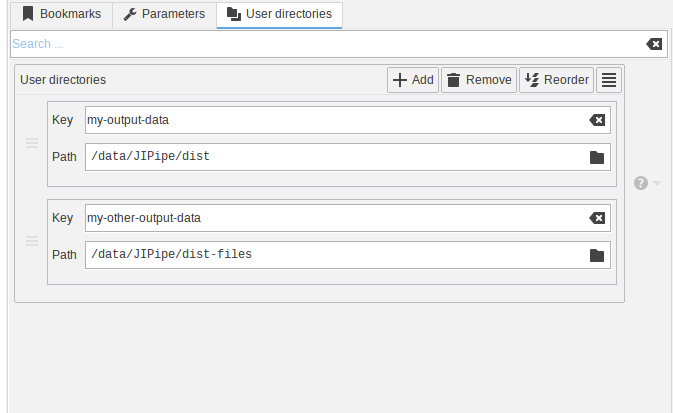Screen dimensions: 673x413
Task: Open the User directories hamburger menu
Action: pyautogui.click(x=609, y=80)
